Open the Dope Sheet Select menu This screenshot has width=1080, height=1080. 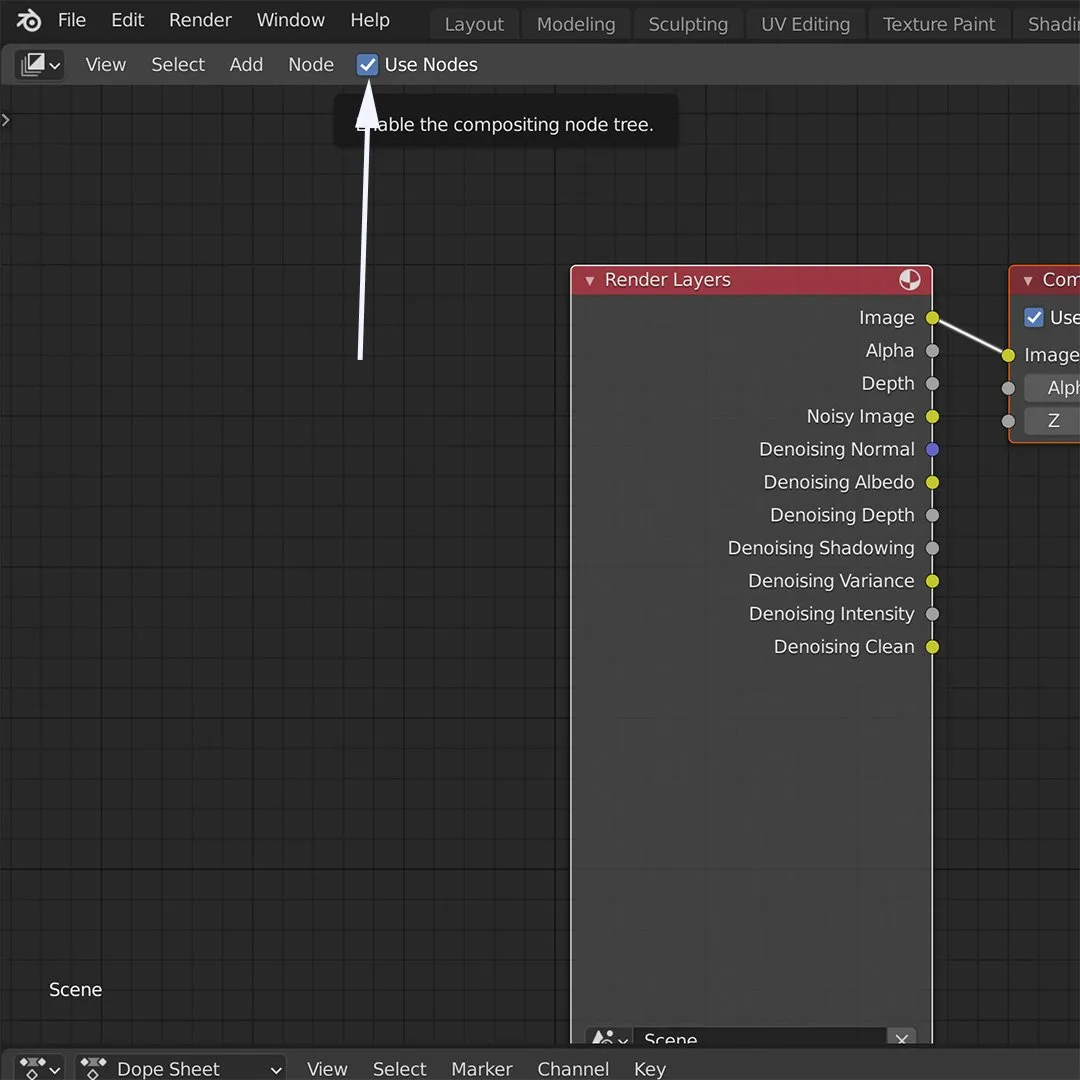pos(399,1069)
